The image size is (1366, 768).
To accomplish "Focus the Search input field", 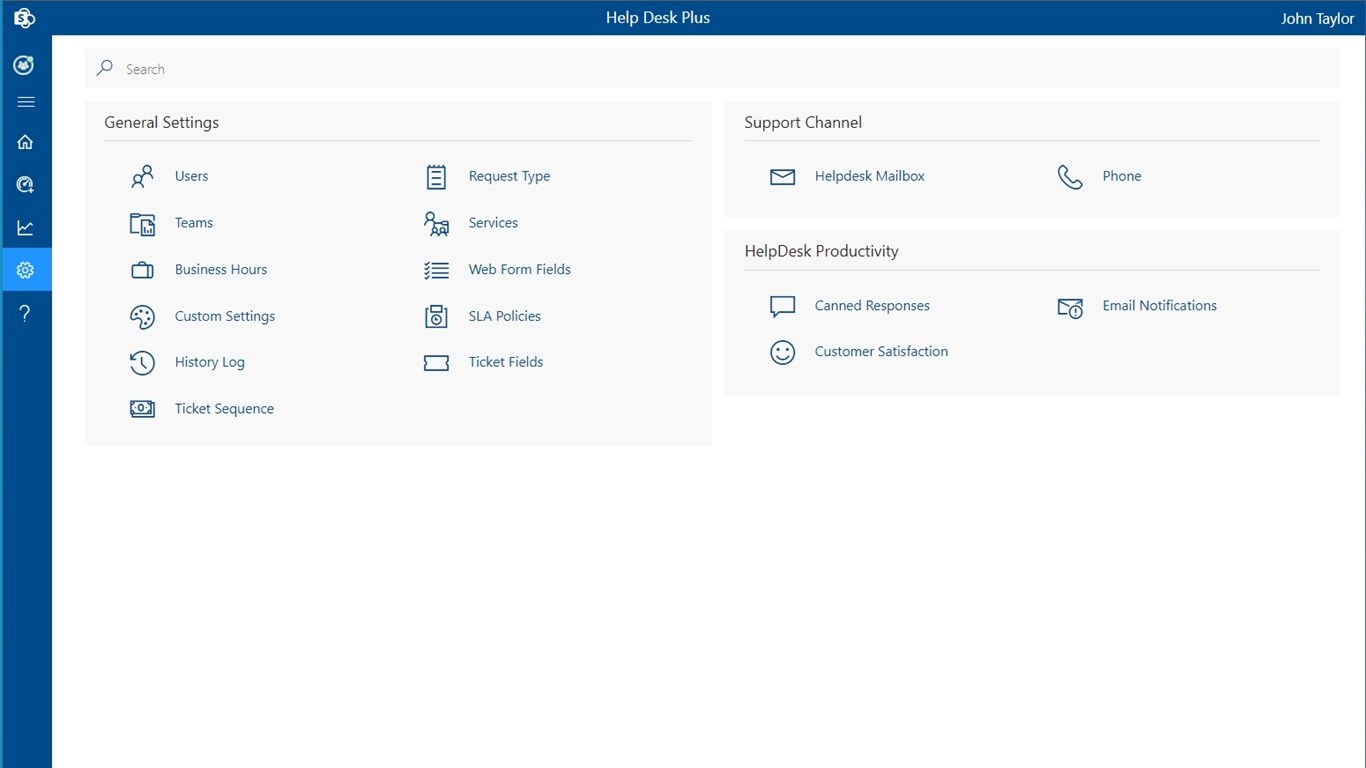I will pos(712,69).
